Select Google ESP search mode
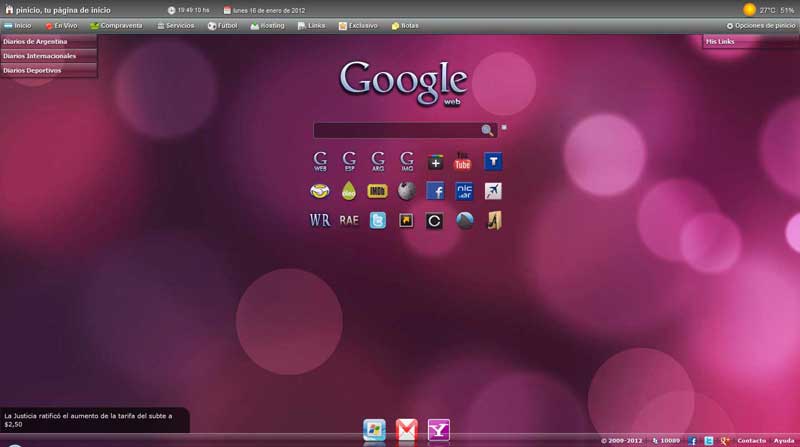The height and width of the screenshot is (447, 800). 349,161
